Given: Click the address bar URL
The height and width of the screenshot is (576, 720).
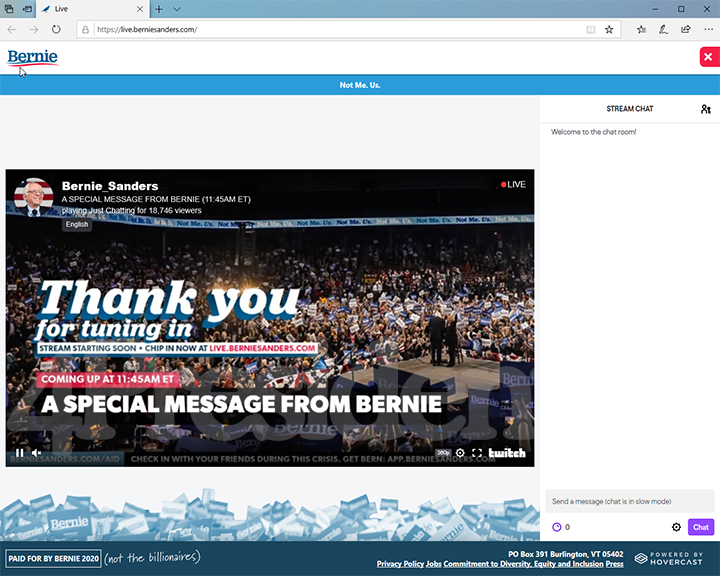Looking at the screenshot, I should pyautogui.click(x=147, y=29).
